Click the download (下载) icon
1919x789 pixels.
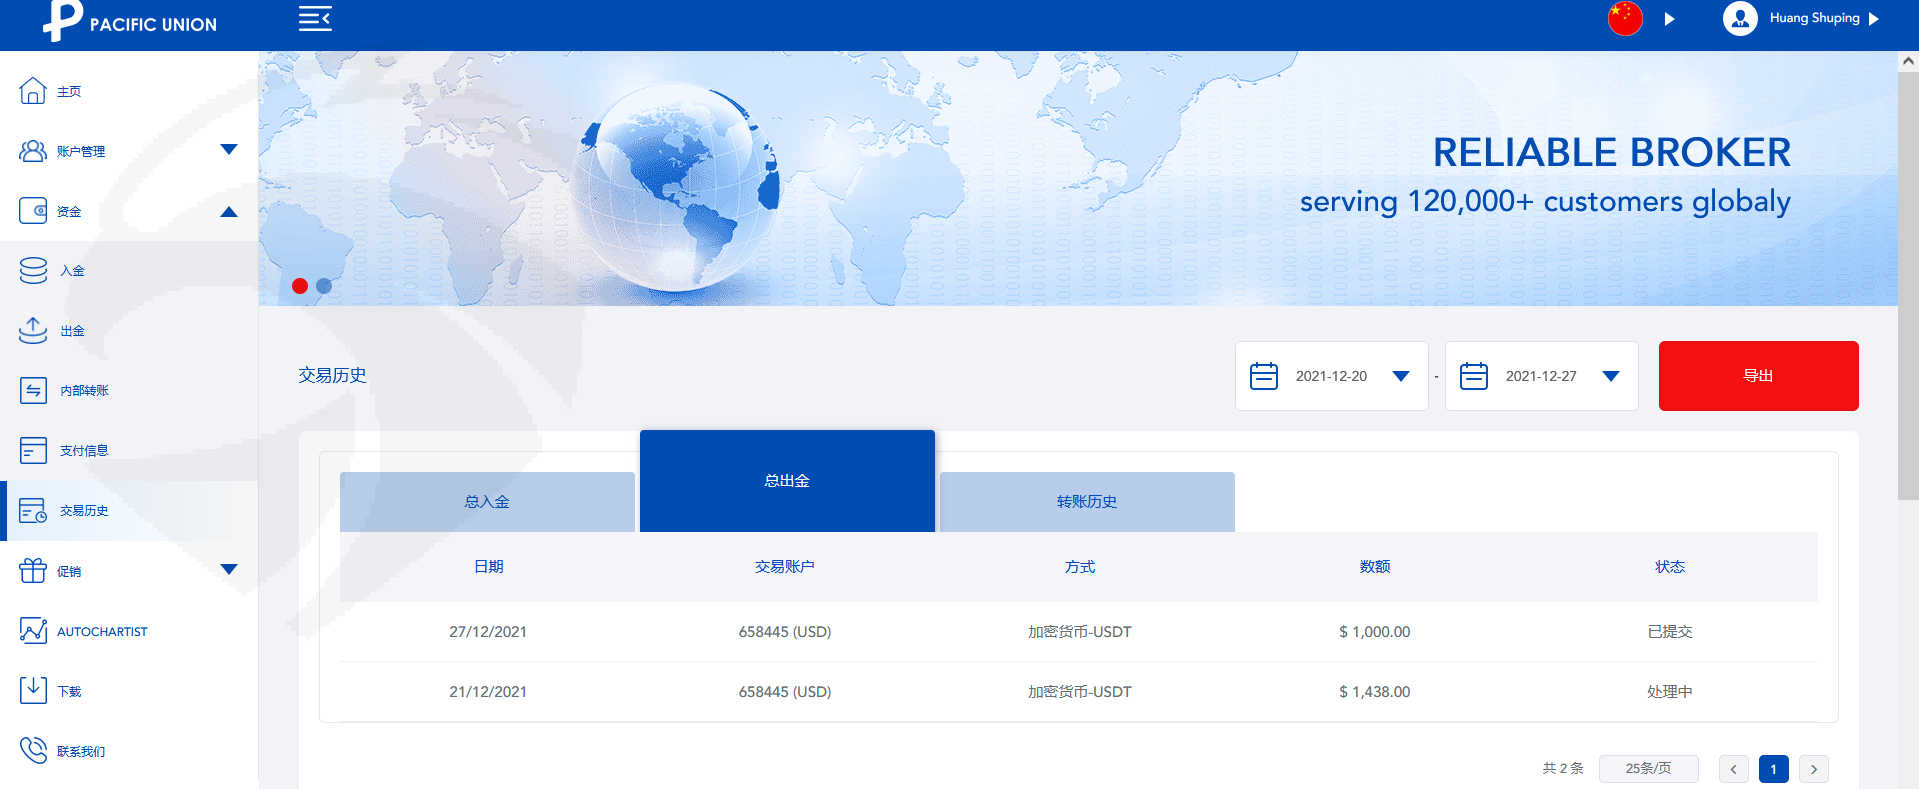[x=33, y=690]
